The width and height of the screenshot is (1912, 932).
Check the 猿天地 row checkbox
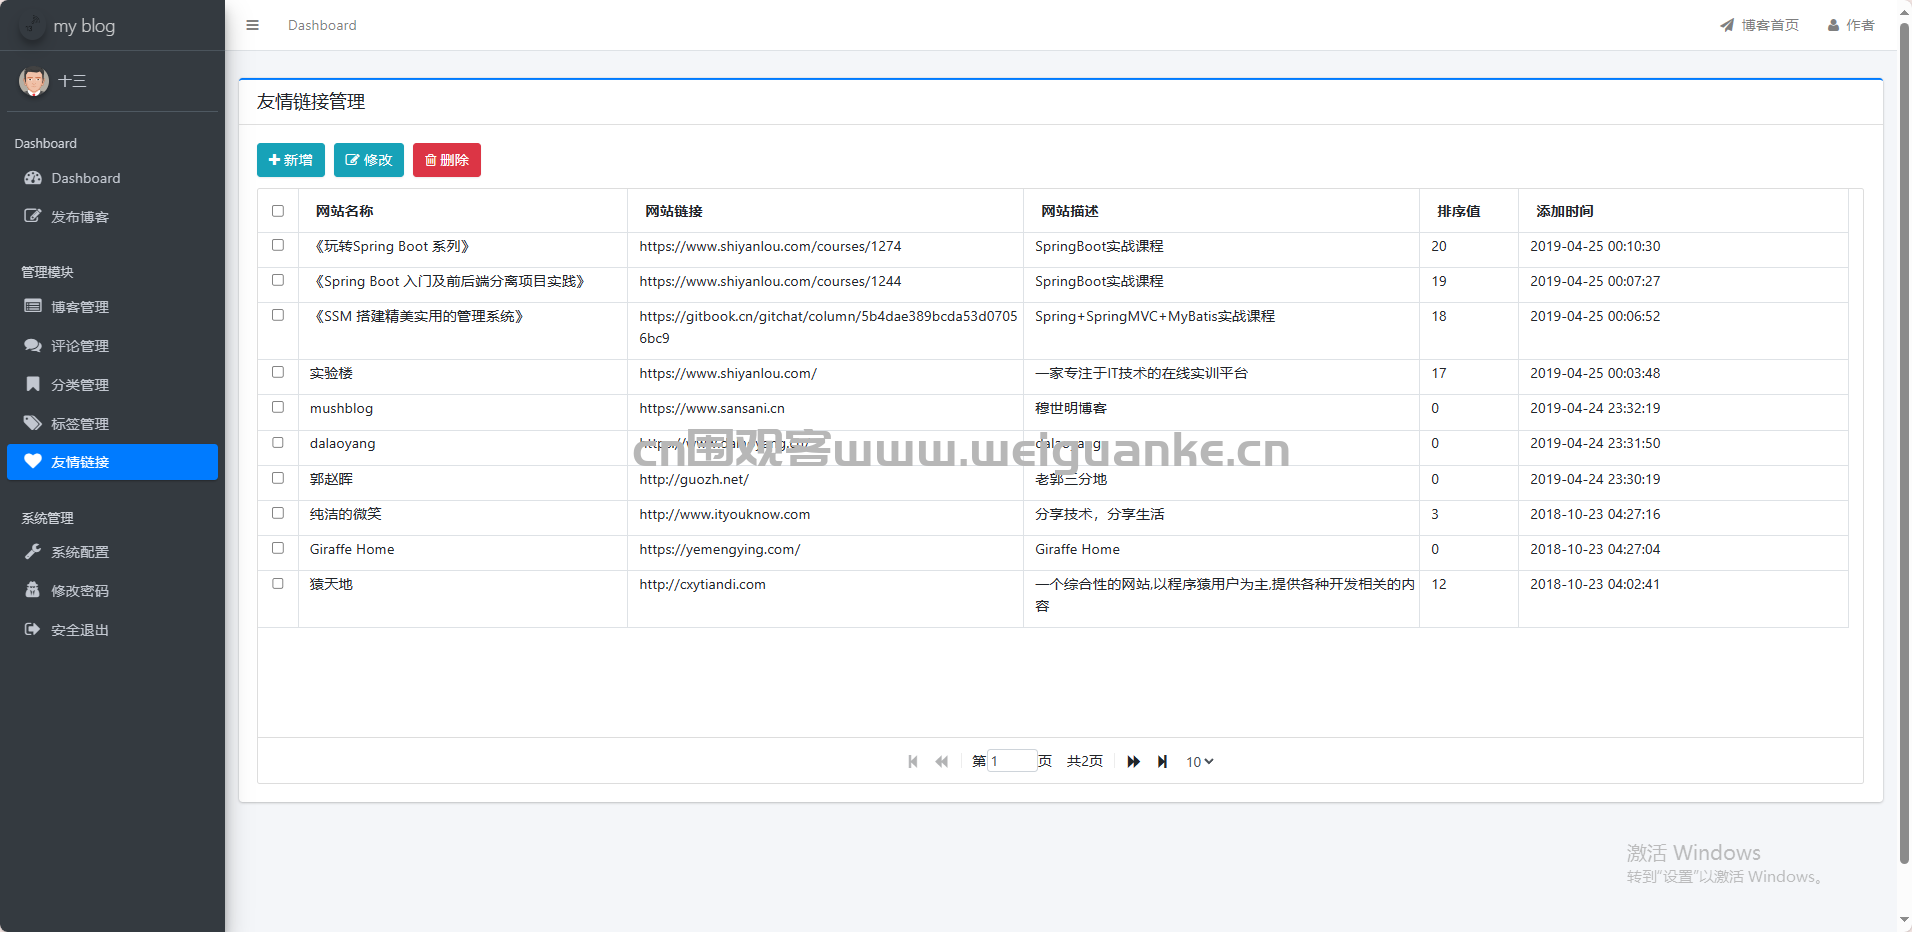coord(278,583)
